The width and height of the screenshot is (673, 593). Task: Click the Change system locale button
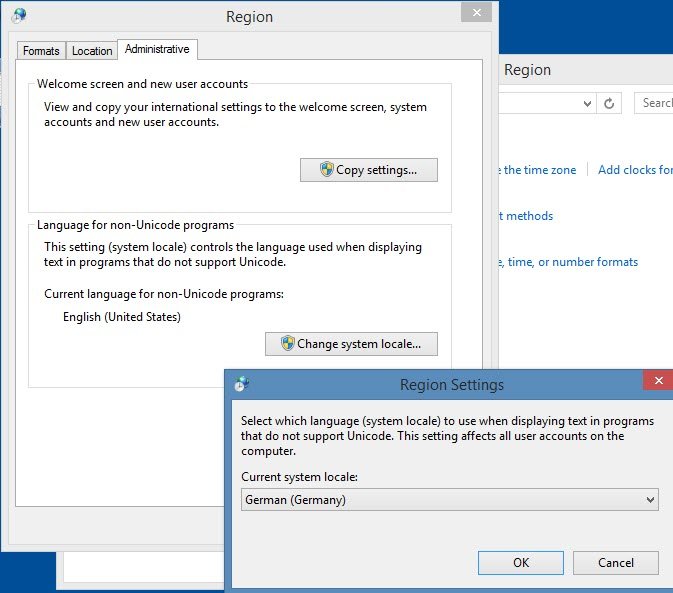[x=351, y=344]
